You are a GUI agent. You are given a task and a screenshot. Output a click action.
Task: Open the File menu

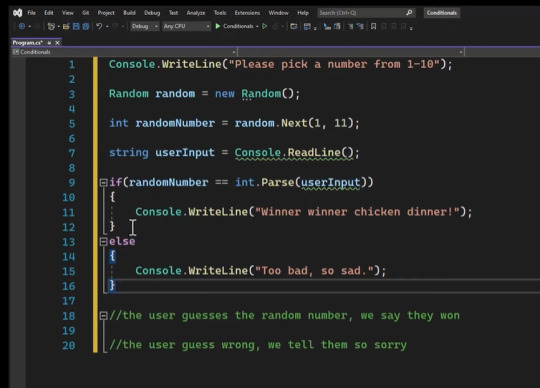tap(32, 13)
